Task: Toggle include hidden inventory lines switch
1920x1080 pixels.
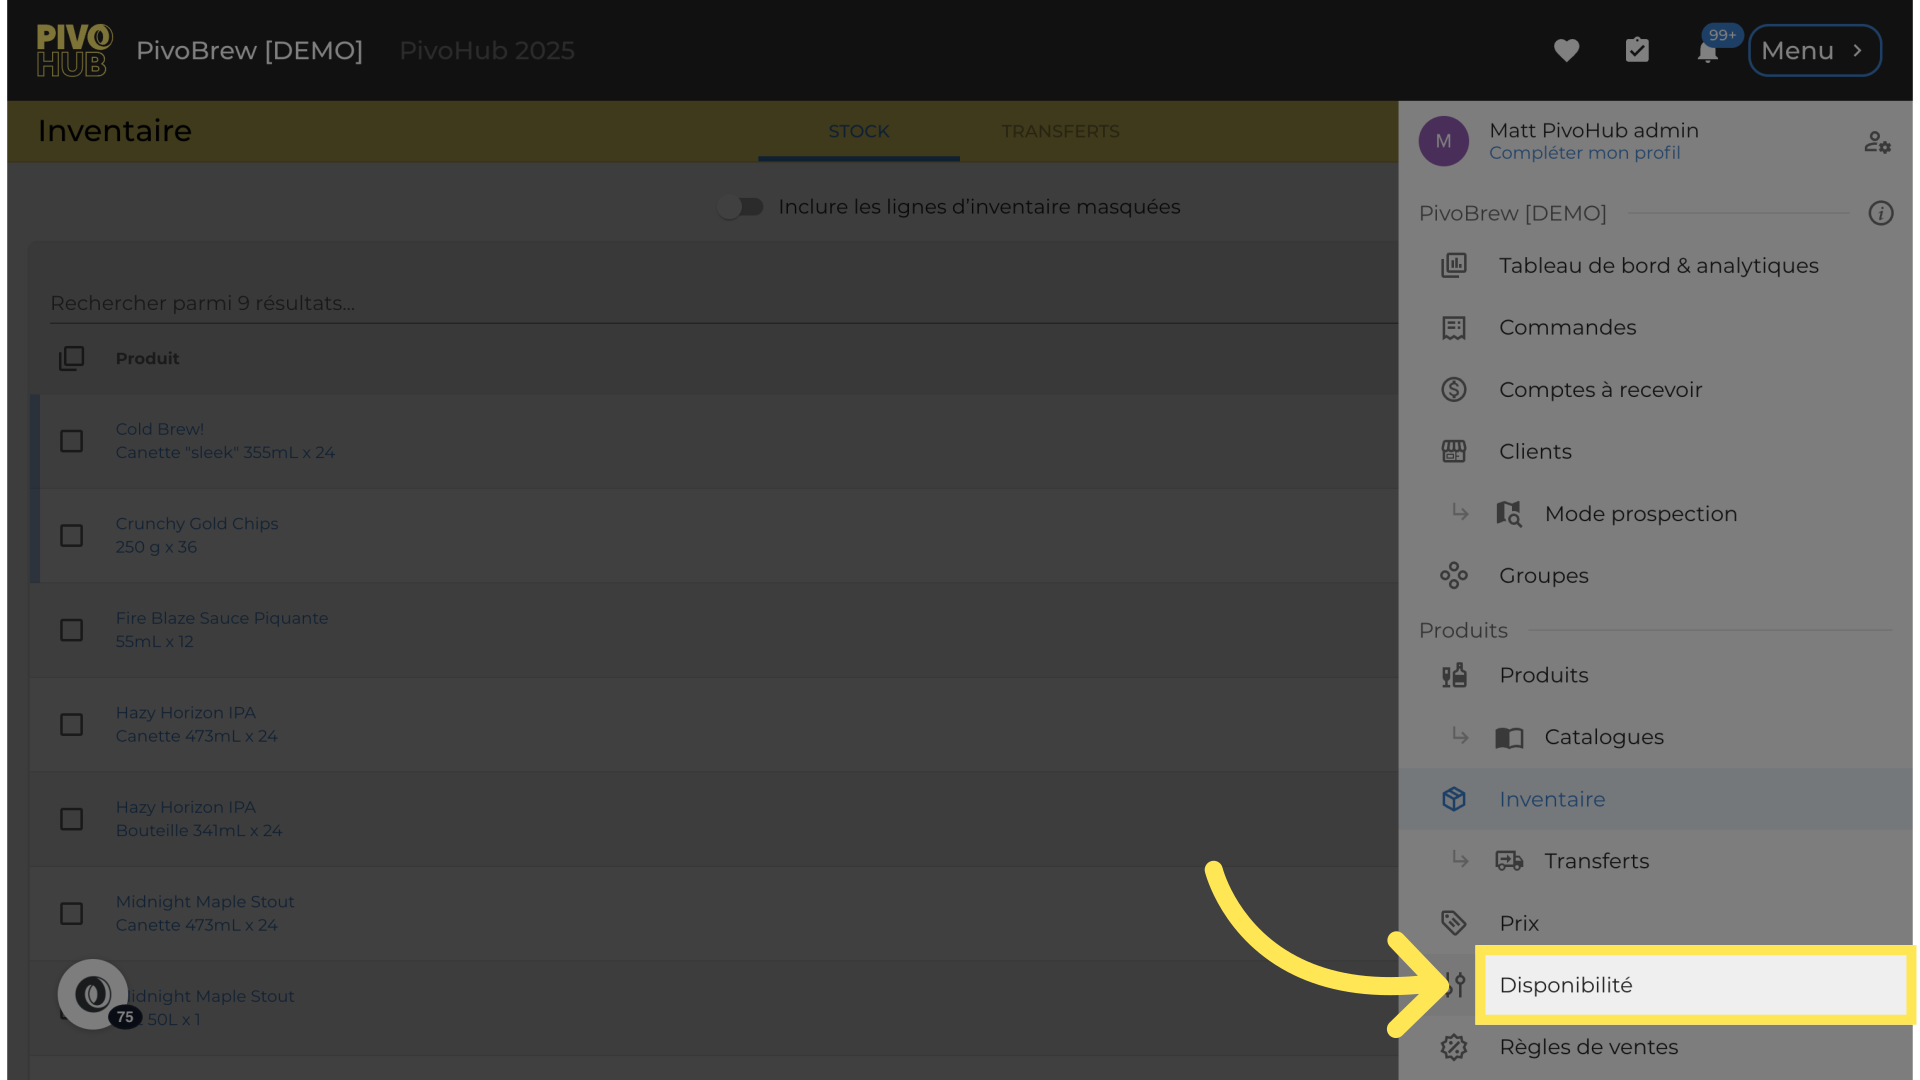Action: click(741, 207)
